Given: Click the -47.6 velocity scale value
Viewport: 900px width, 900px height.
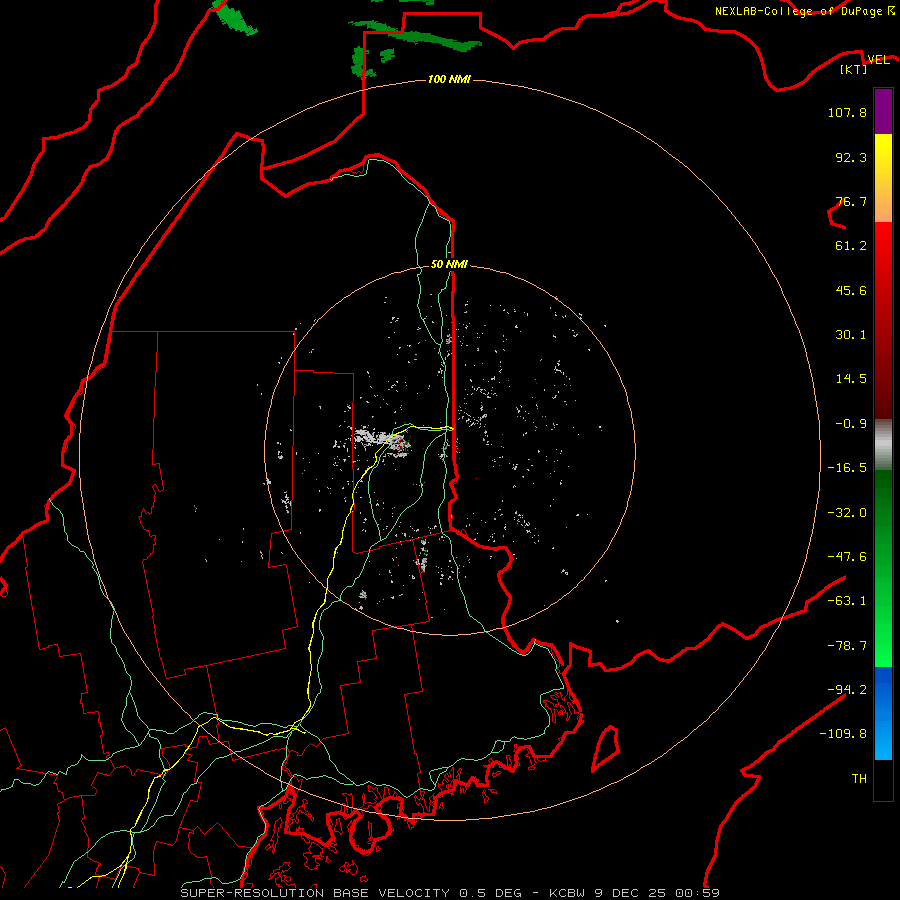Looking at the screenshot, I should point(847,557).
